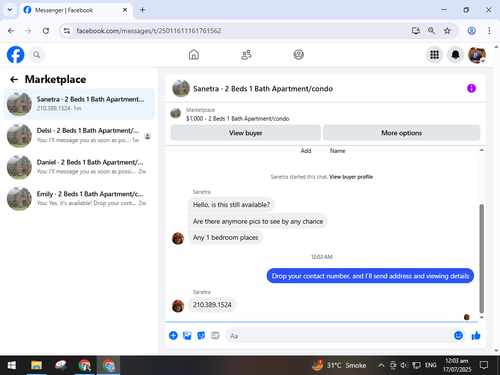Click the chat scrollbar thumb
The image size is (500, 375).
(x=481, y=258)
